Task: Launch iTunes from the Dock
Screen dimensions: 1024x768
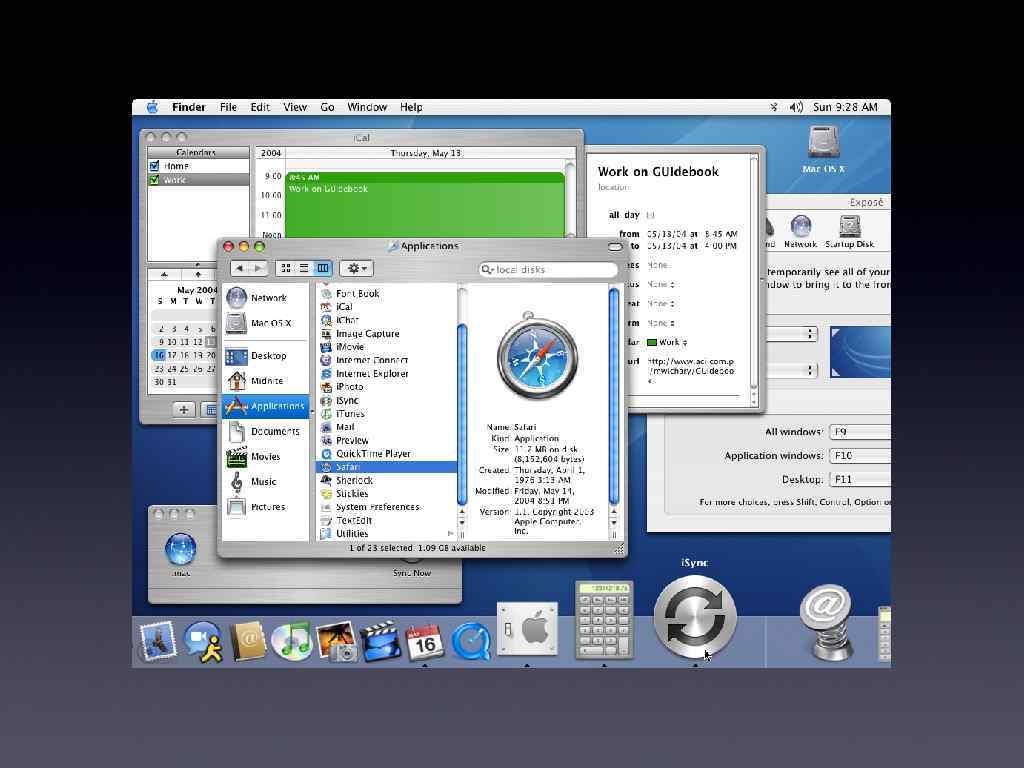Action: tap(292, 641)
